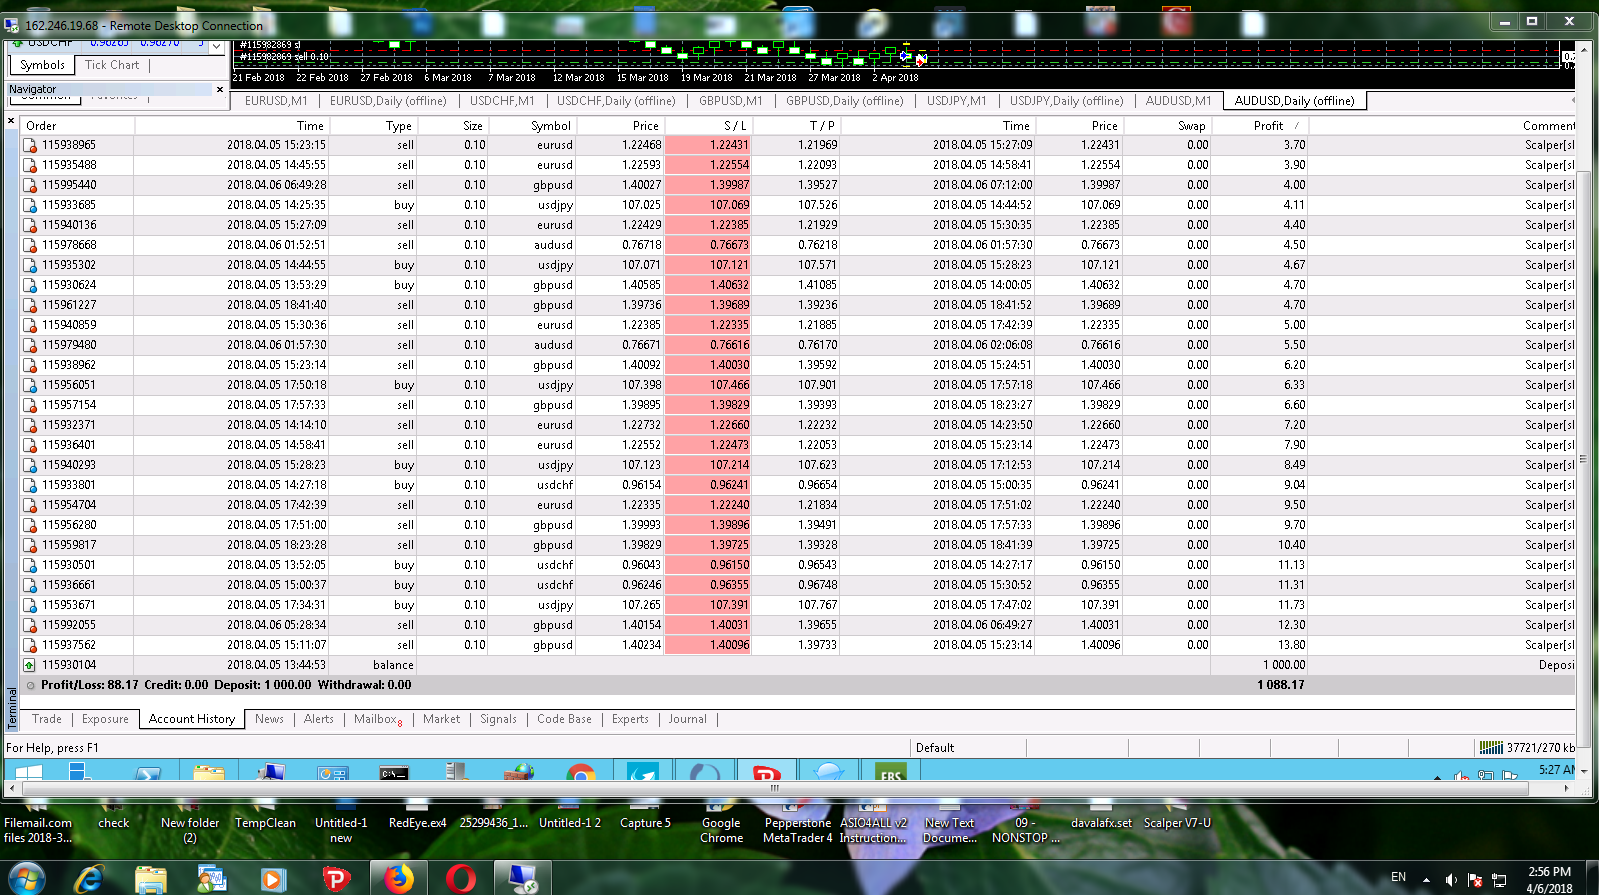Show hidden system tray icons

pyautogui.click(x=1426, y=879)
